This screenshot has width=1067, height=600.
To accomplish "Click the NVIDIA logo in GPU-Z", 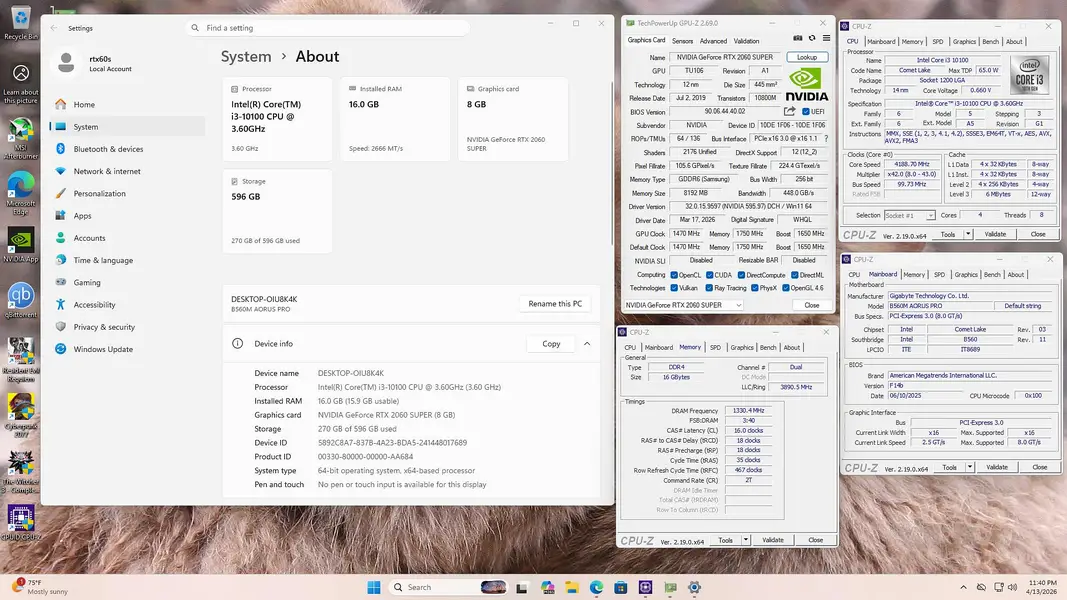I will [x=807, y=86].
